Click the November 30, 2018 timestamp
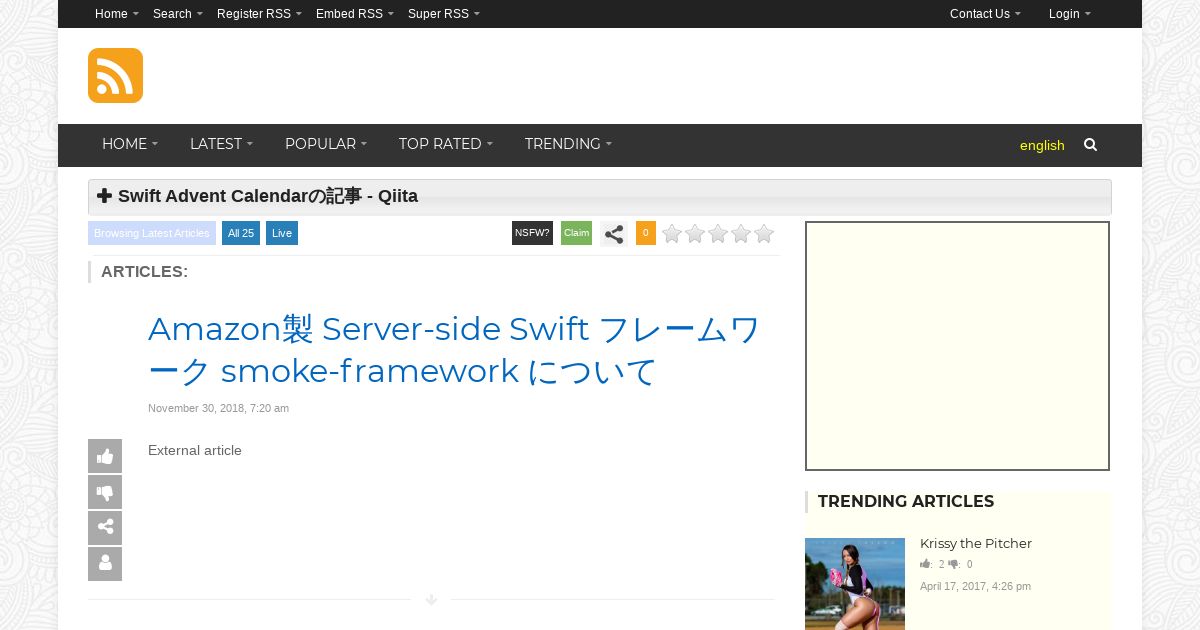This screenshot has height=630, width=1200. pos(218,408)
